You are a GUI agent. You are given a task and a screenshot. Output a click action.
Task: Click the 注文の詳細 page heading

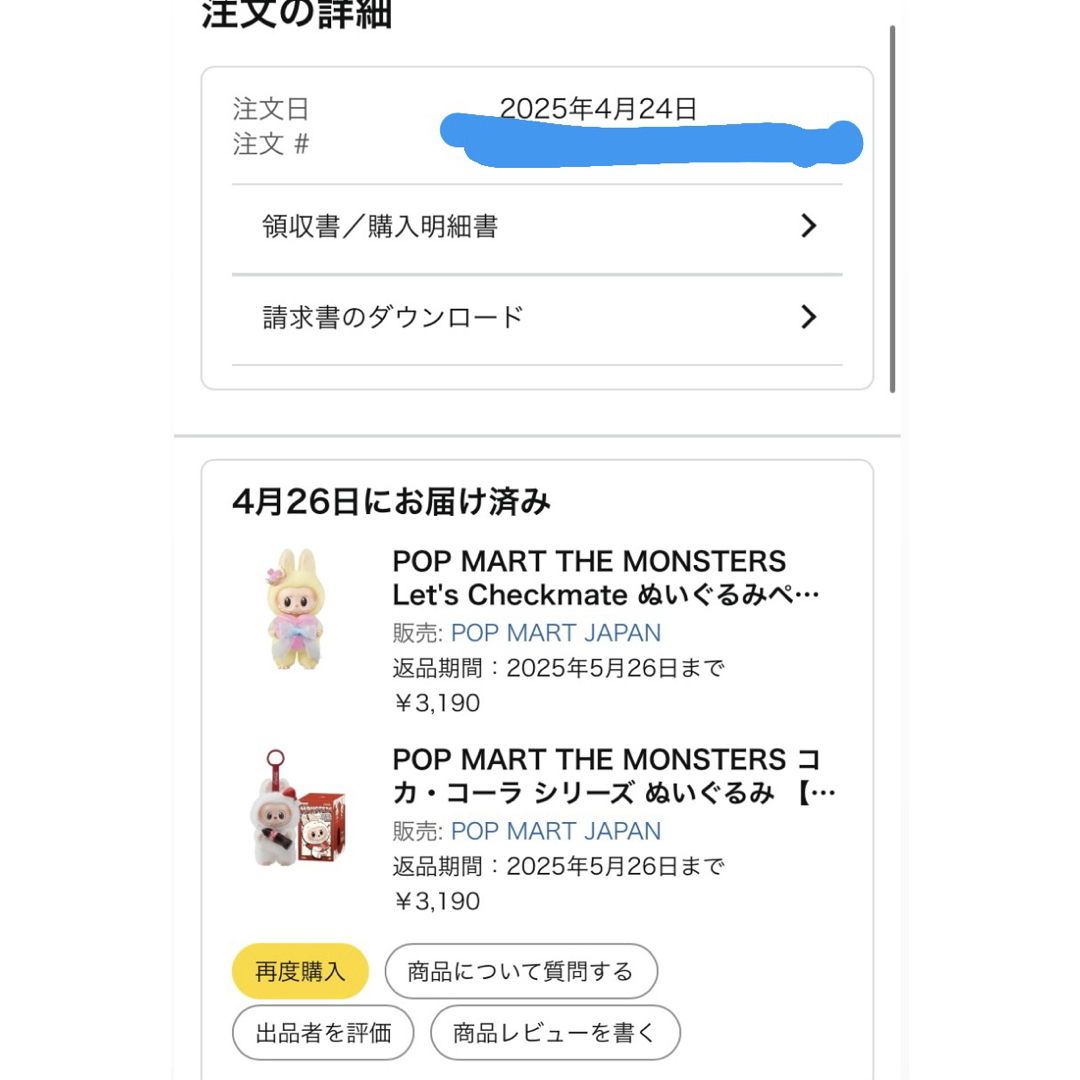point(296,14)
